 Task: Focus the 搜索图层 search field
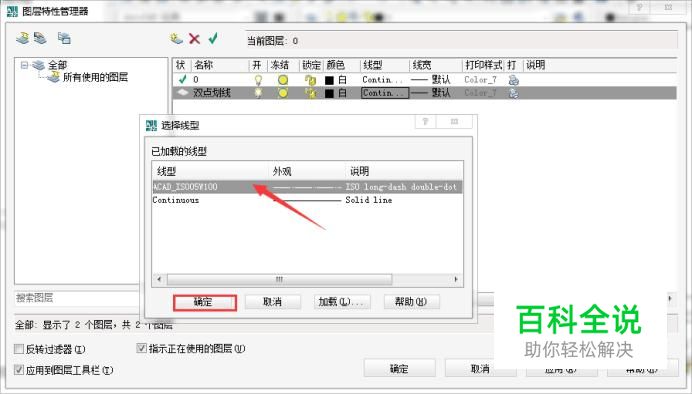[77, 298]
